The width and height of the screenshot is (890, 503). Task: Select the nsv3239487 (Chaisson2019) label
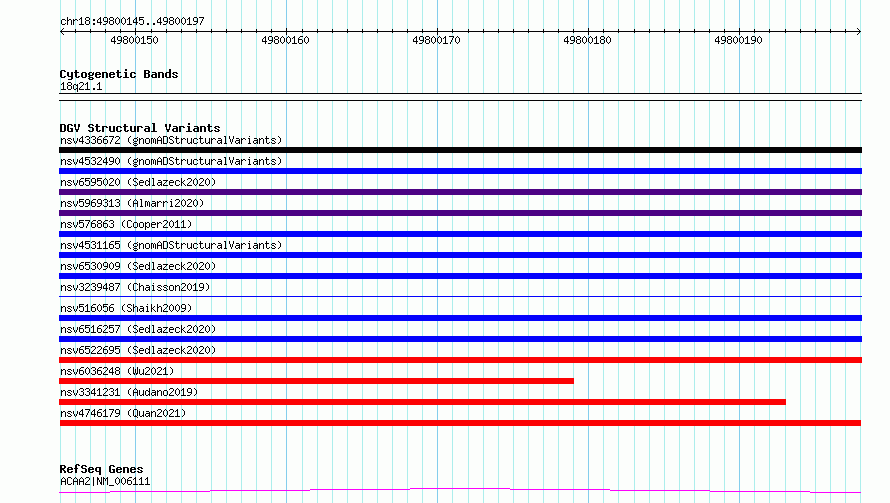tap(135, 287)
